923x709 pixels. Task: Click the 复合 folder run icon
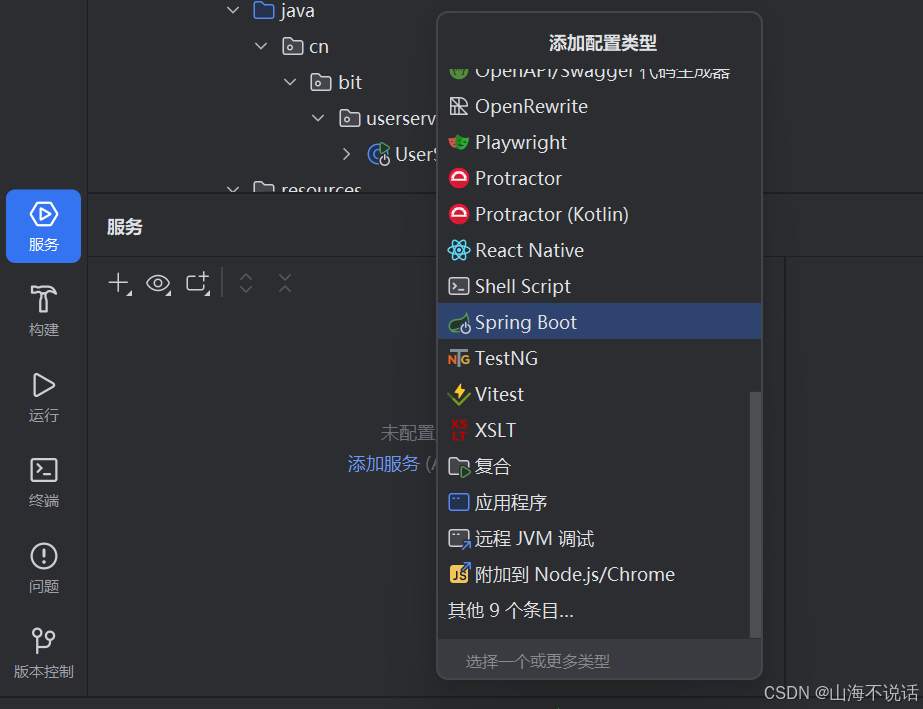459,466
